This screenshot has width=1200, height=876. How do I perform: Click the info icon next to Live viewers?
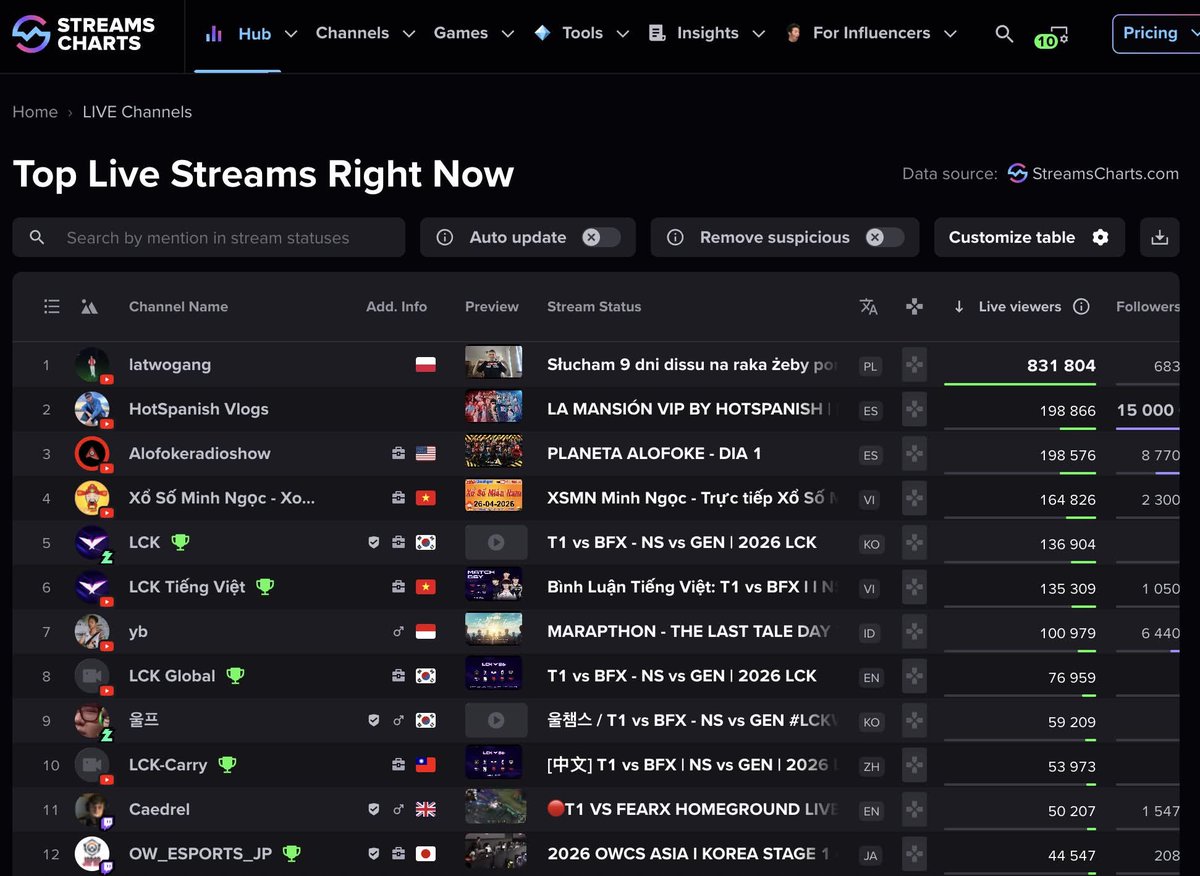1081,307
